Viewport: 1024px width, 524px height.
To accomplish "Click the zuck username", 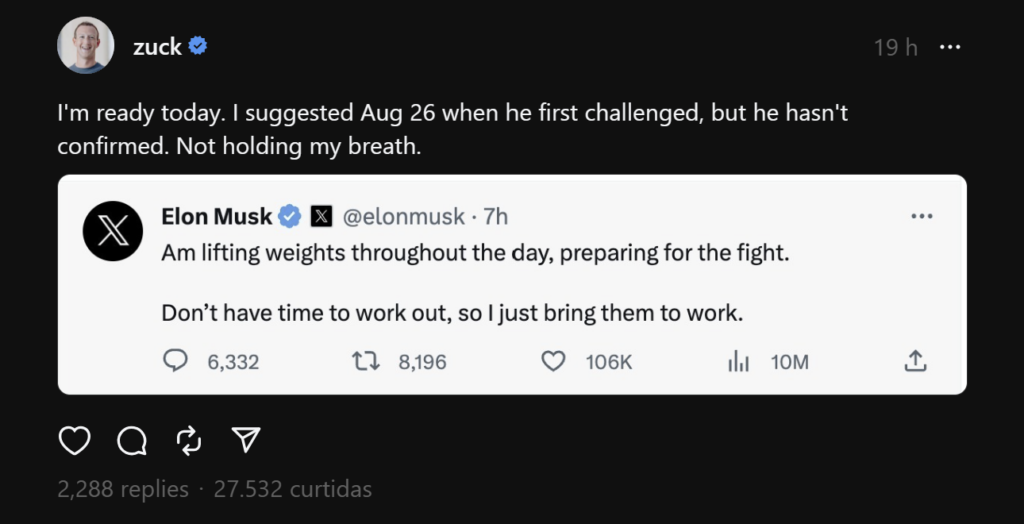I will point(158,47).
